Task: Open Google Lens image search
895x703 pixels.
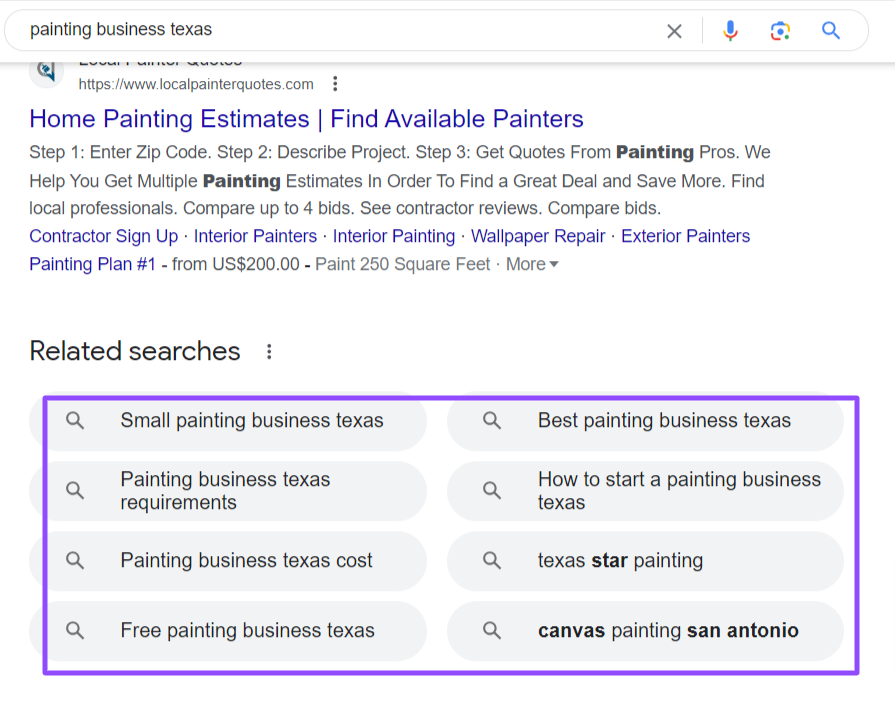Action: [780, 31]
